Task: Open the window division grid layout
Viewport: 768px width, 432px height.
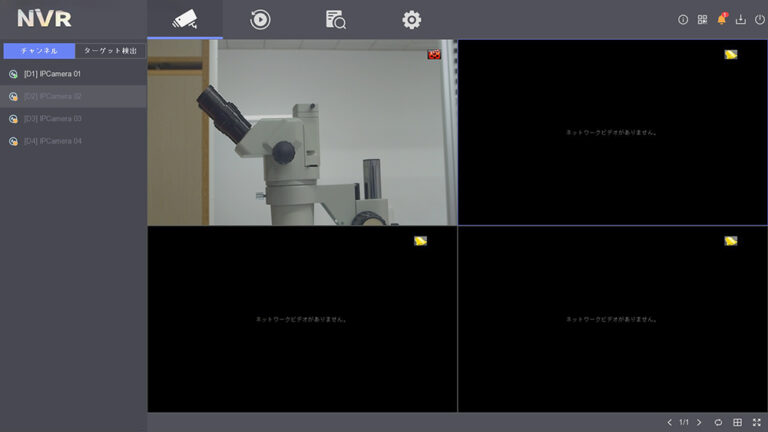Action: click(x=737, y=422)
